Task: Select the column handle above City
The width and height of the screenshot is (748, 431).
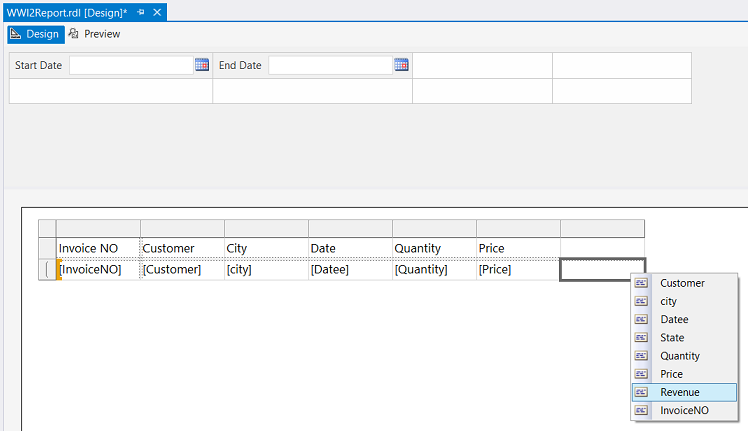Action: [x=266, y=228]
